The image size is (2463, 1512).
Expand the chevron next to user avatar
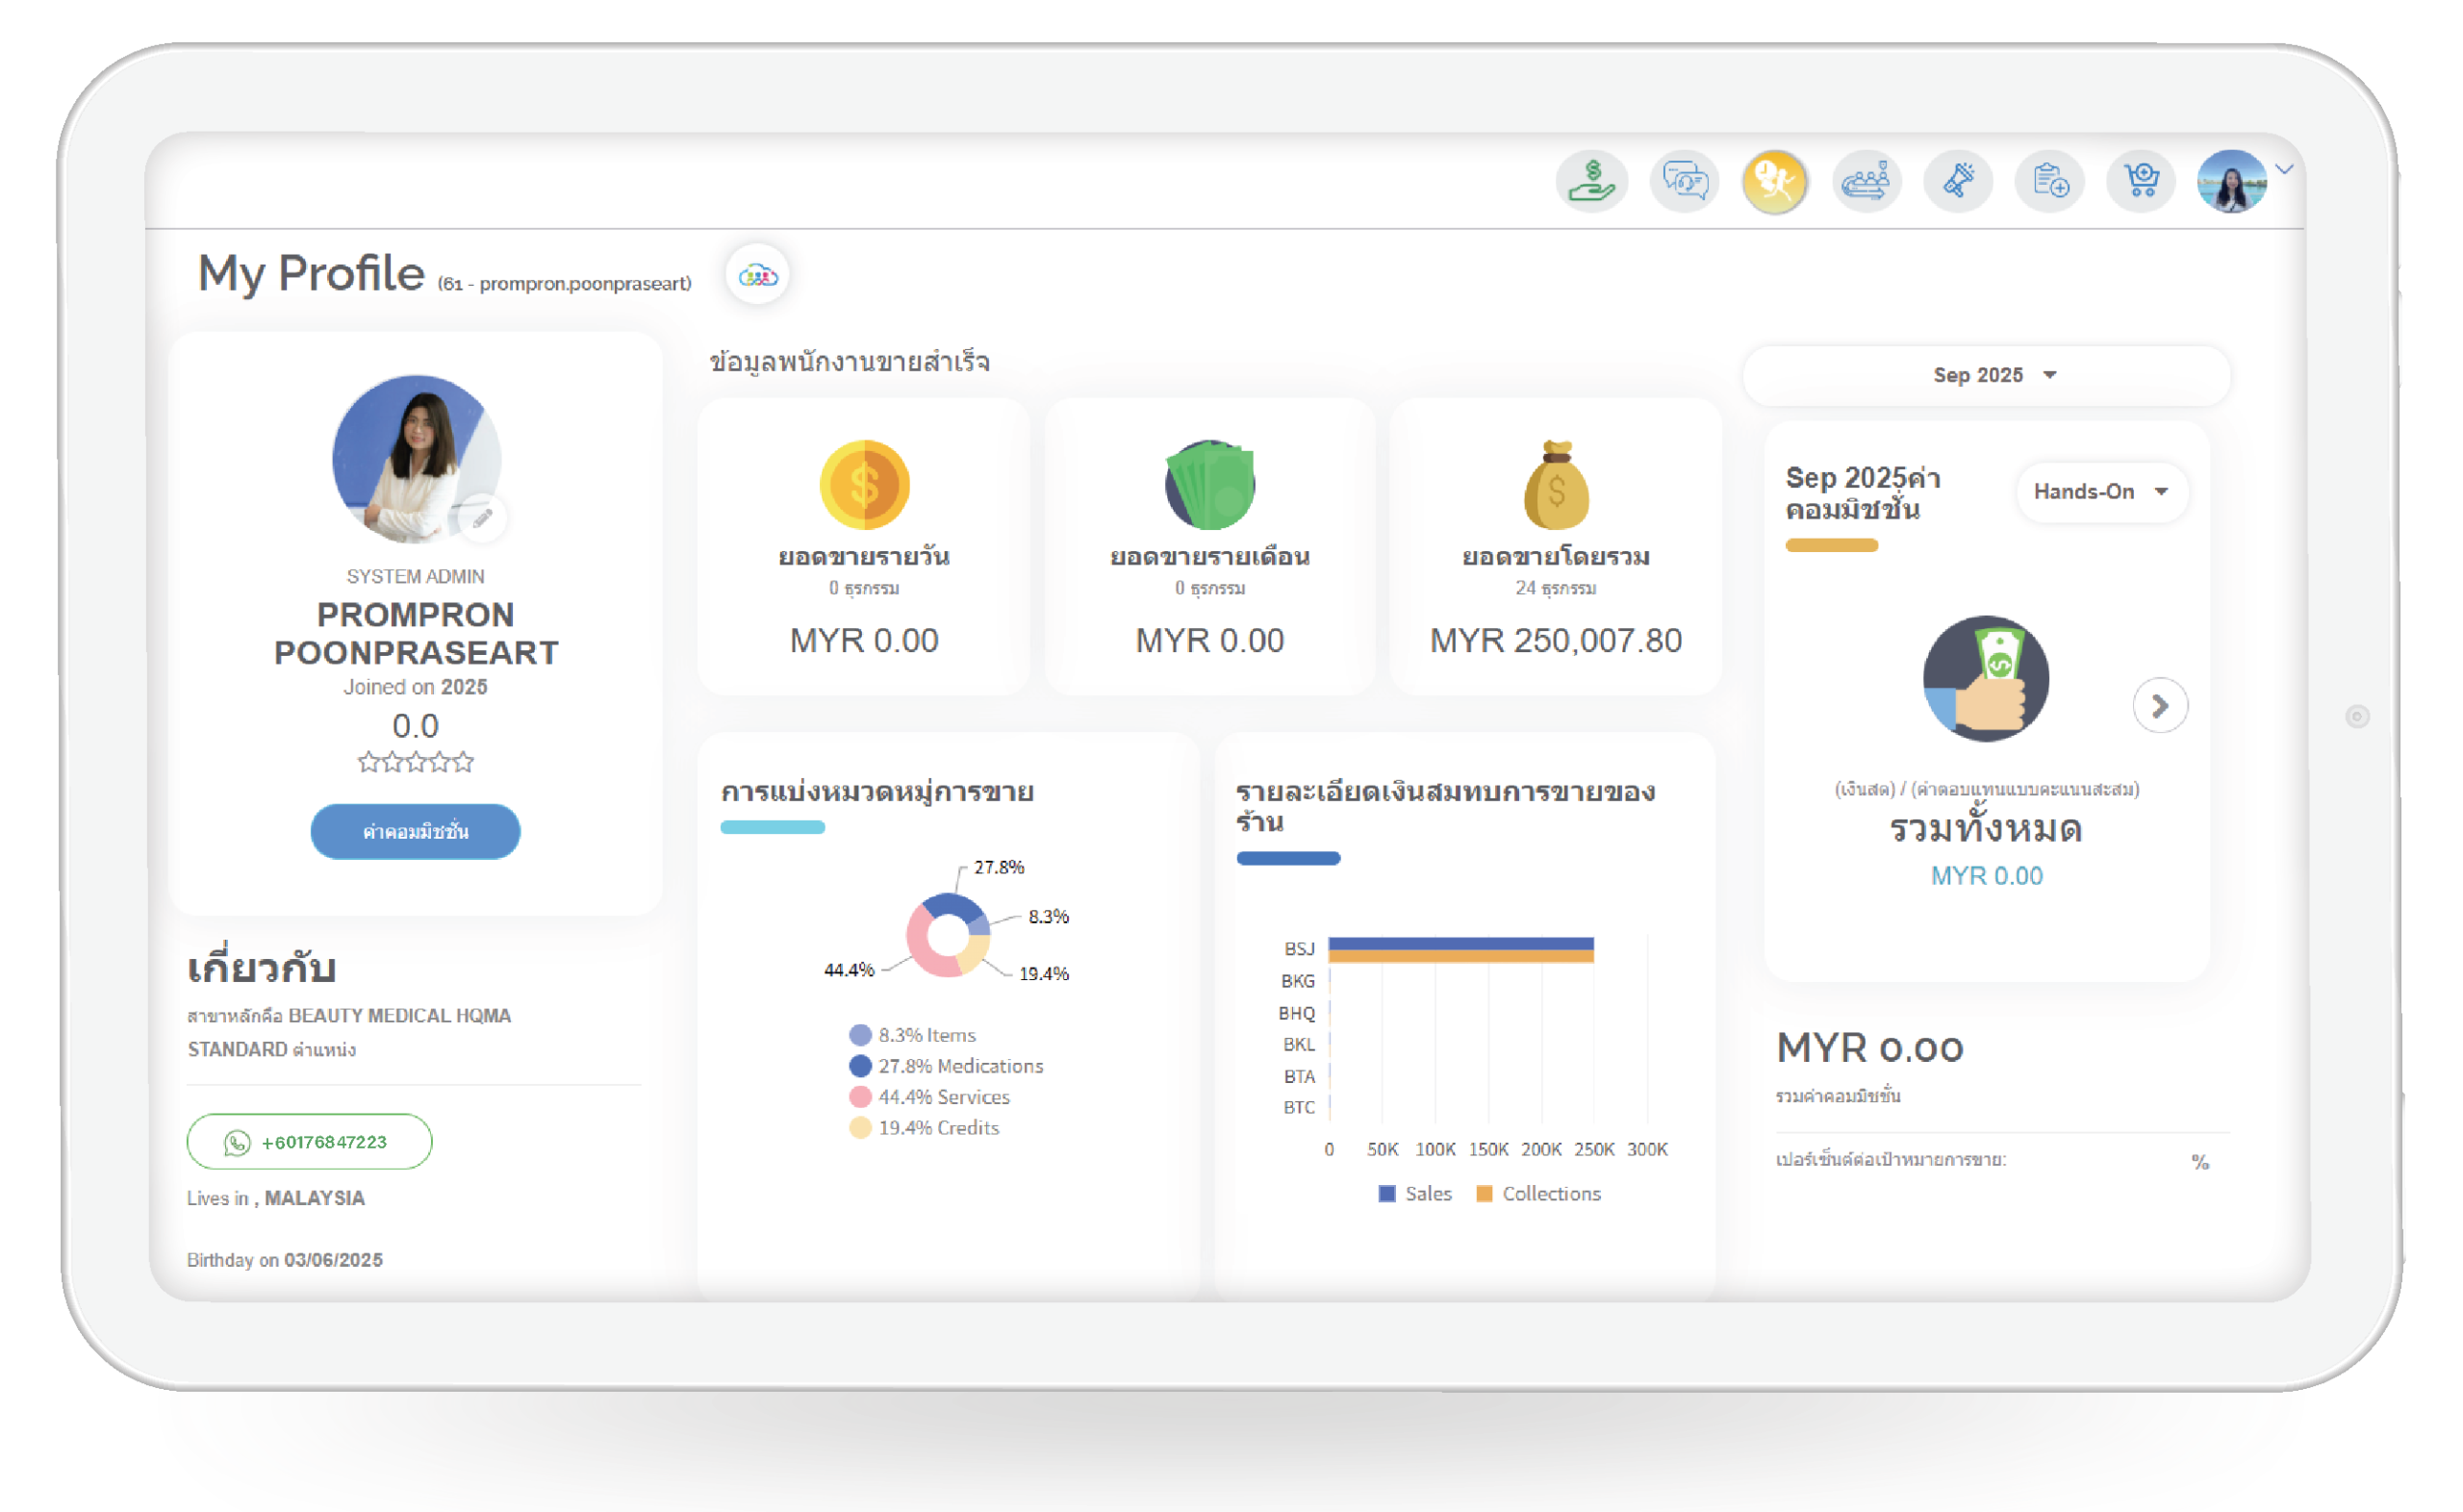(x=2284, y=169)
